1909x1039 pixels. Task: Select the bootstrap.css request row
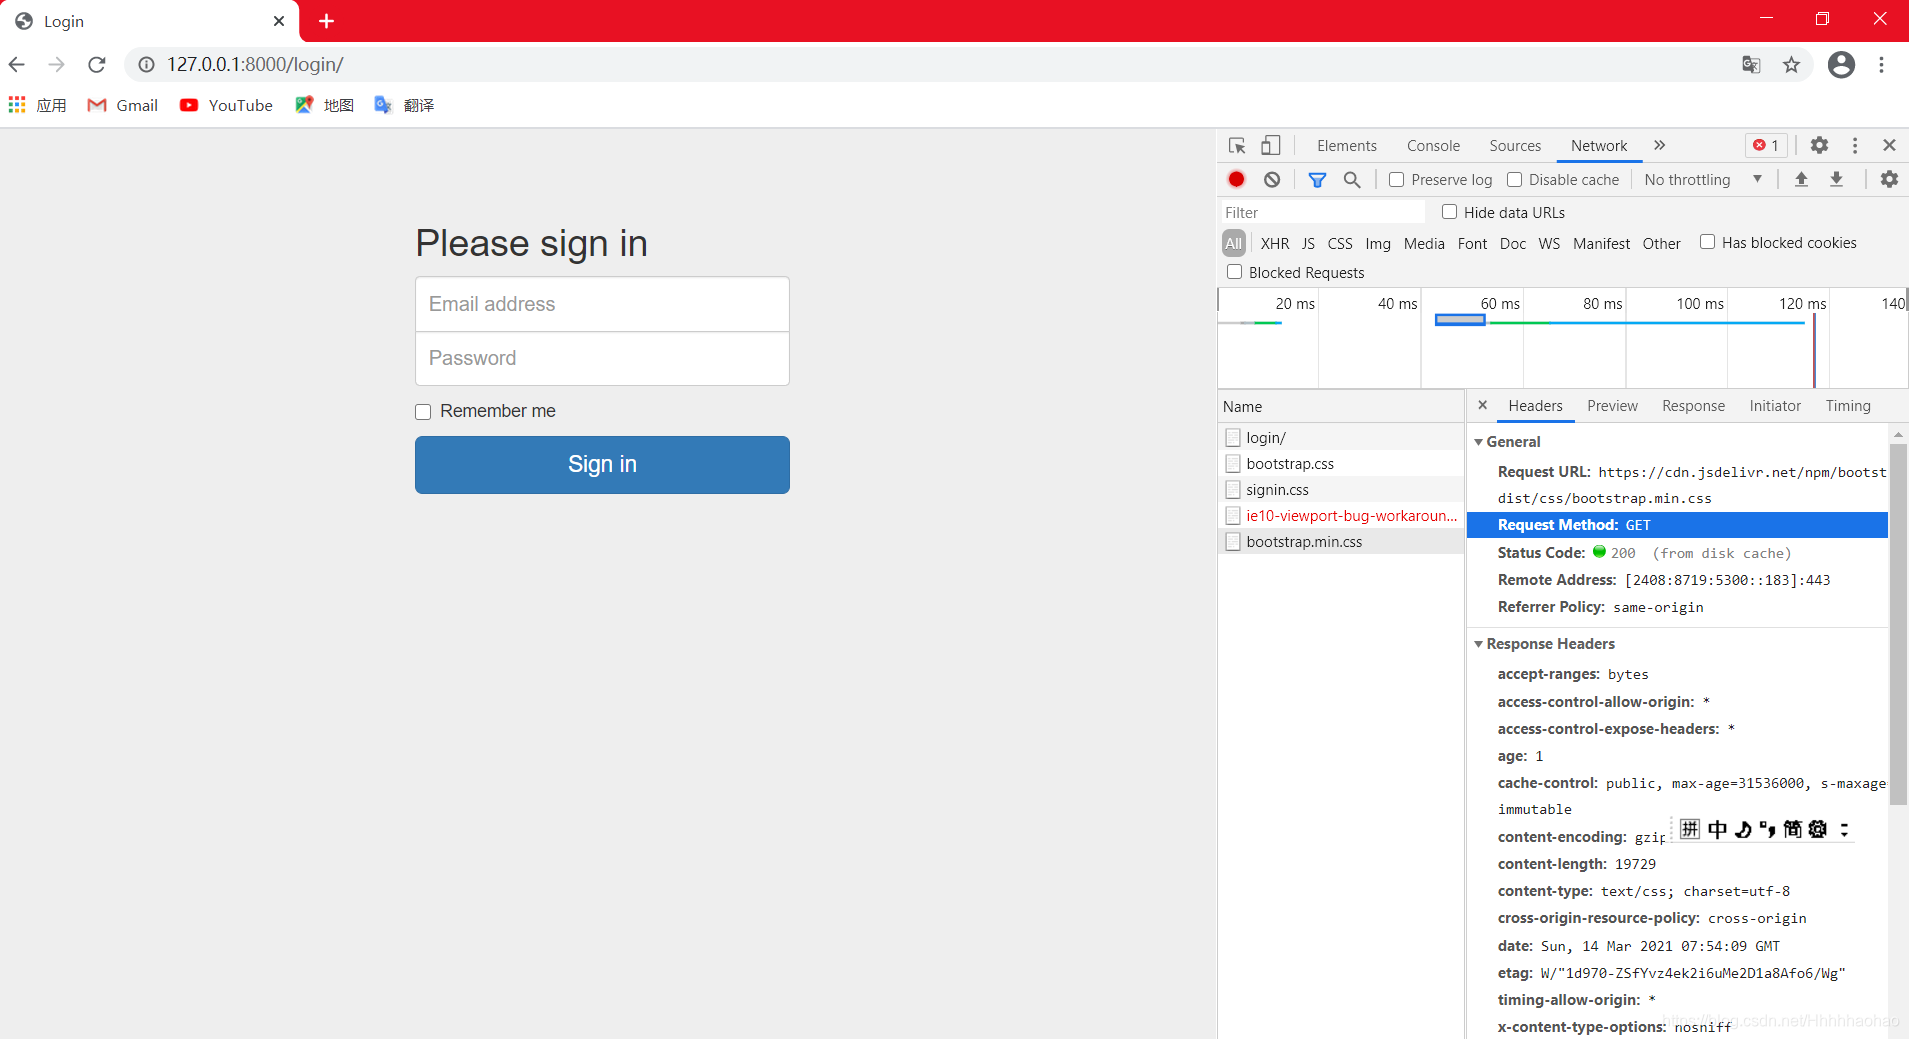1341,464
